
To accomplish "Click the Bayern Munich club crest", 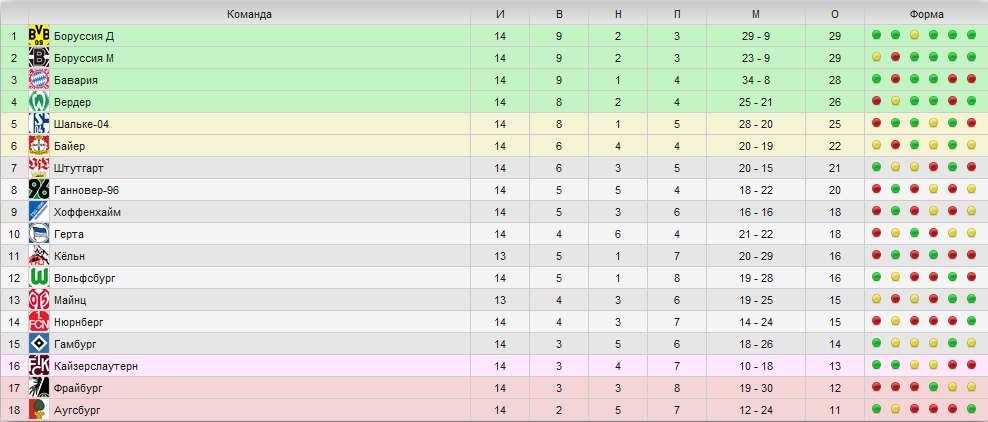I will pyautogui.click(x=39, y=80).
